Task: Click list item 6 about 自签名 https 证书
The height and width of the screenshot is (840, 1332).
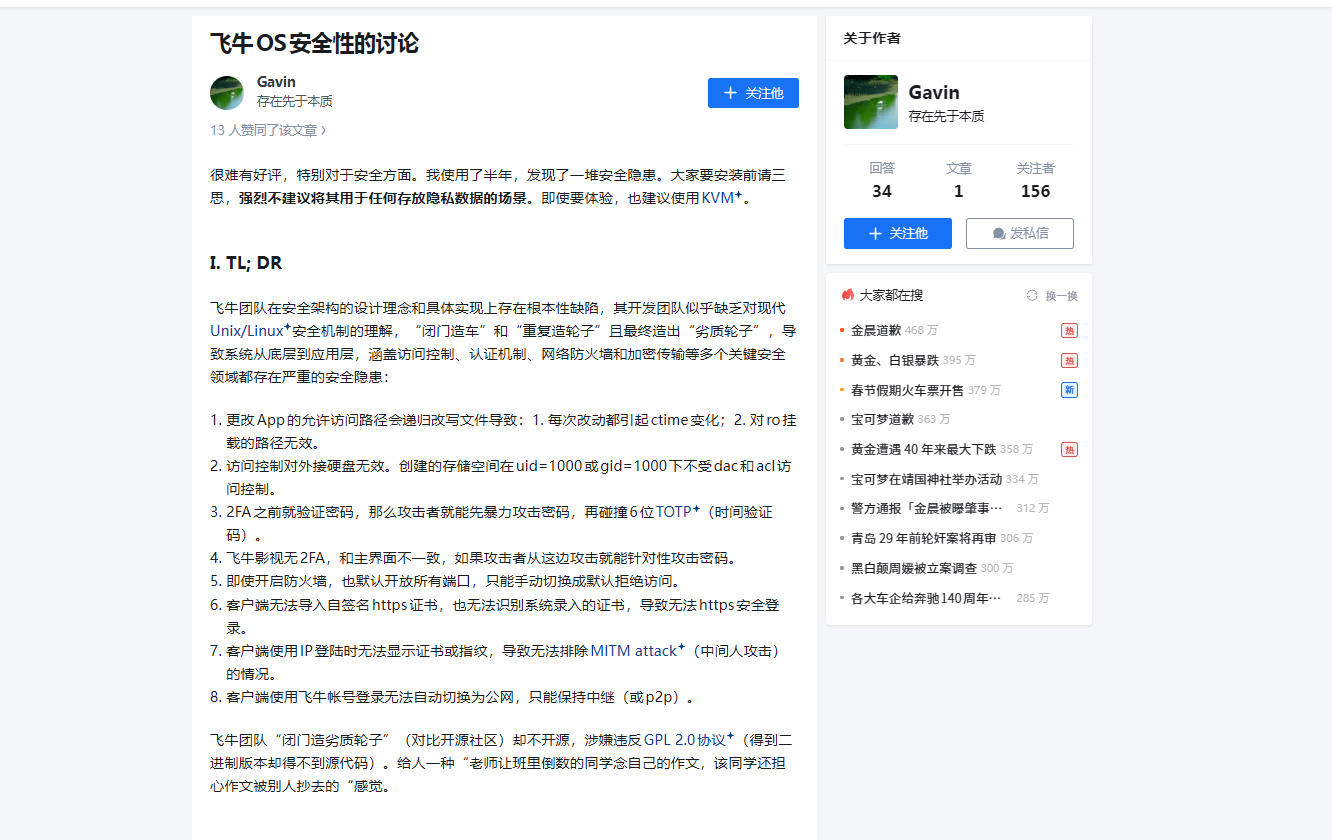Action: 503,616
